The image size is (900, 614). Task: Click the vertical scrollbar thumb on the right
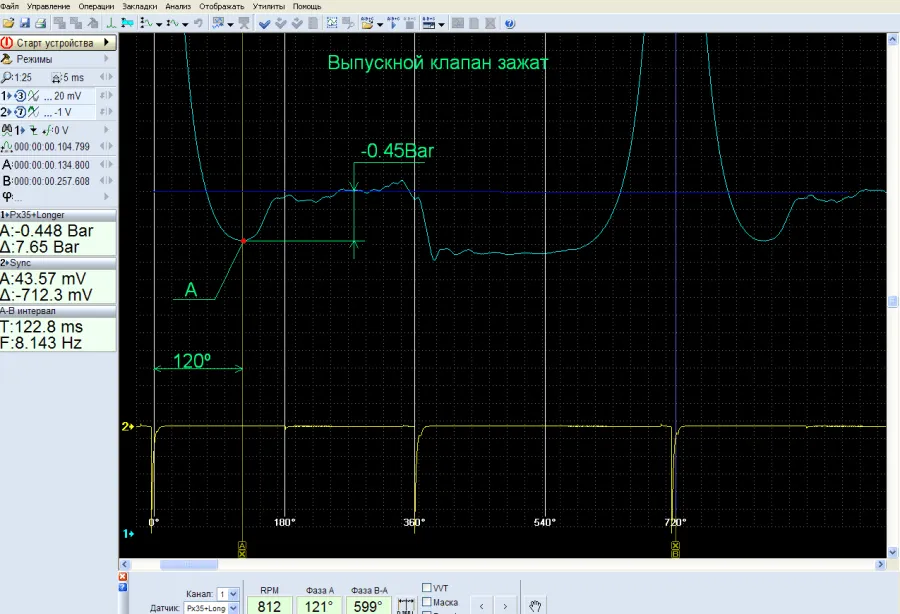893,301
